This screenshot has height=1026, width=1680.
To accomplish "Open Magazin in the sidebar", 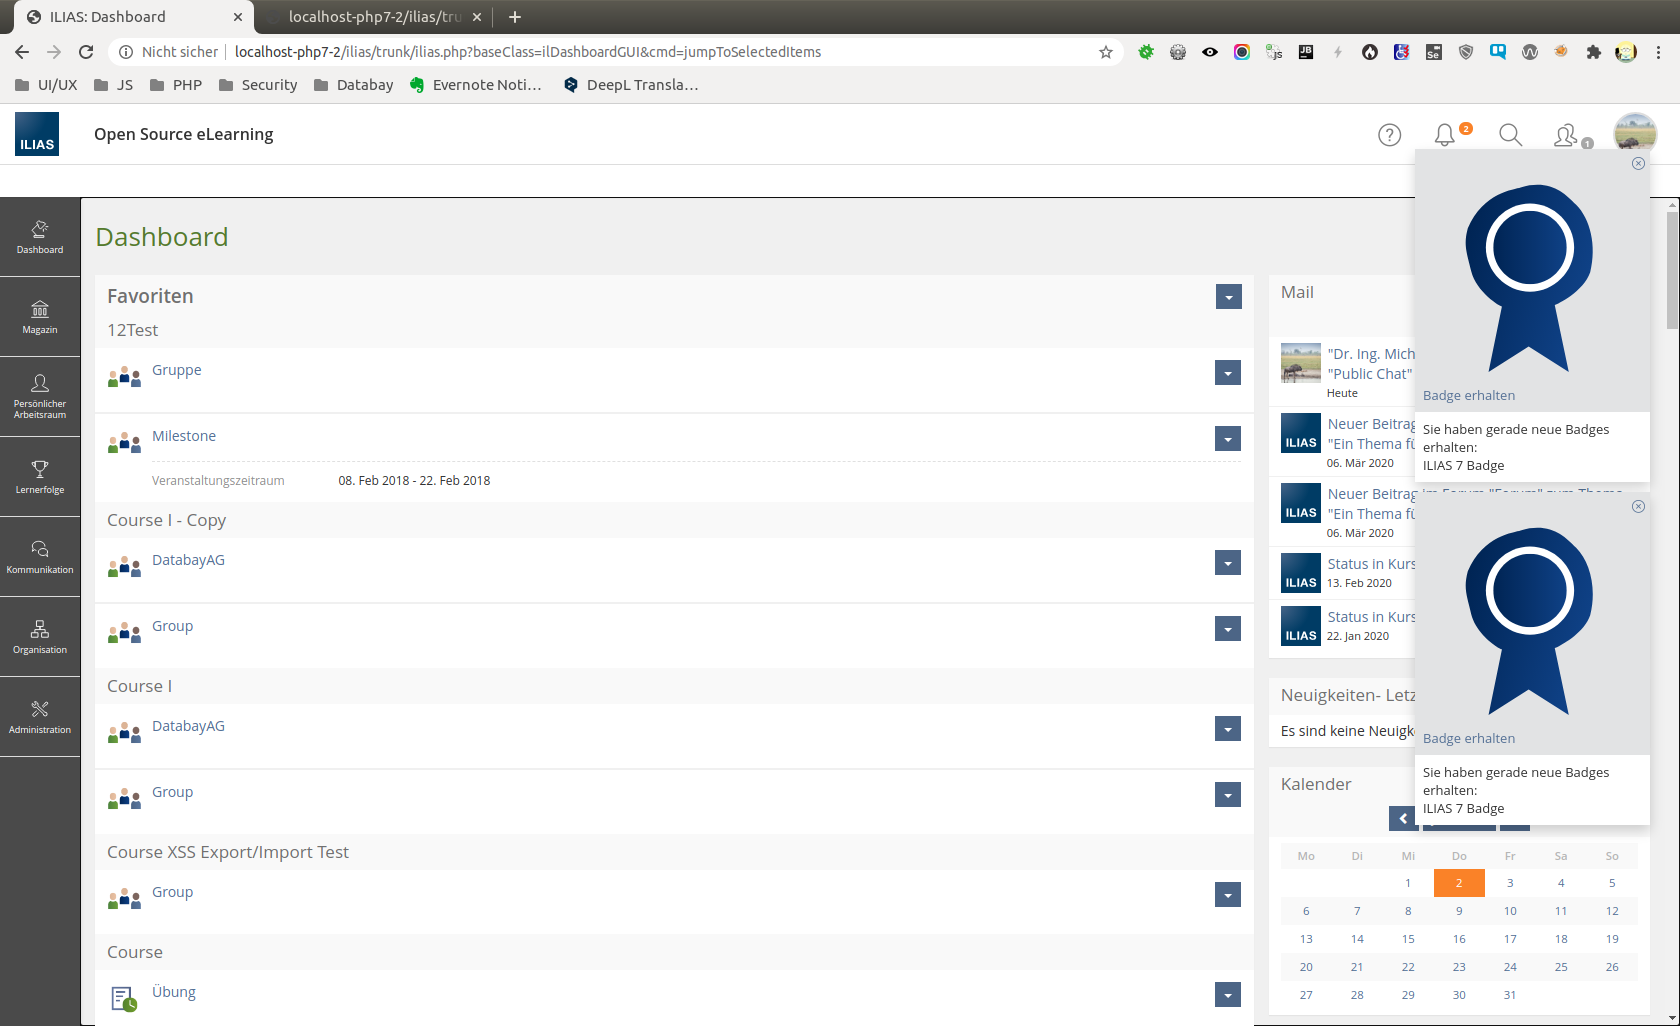I will pyautogui.click(x=40, y=317).
